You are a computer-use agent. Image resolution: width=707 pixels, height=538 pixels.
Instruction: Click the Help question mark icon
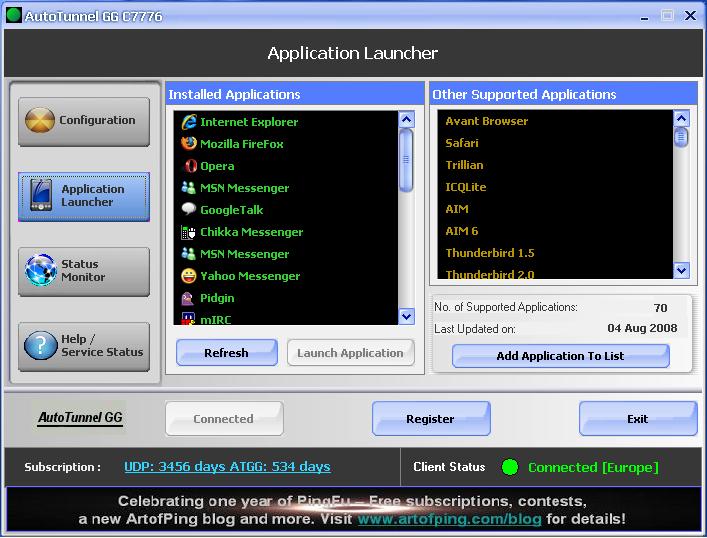pyautogui.click(x=40, y=345)
